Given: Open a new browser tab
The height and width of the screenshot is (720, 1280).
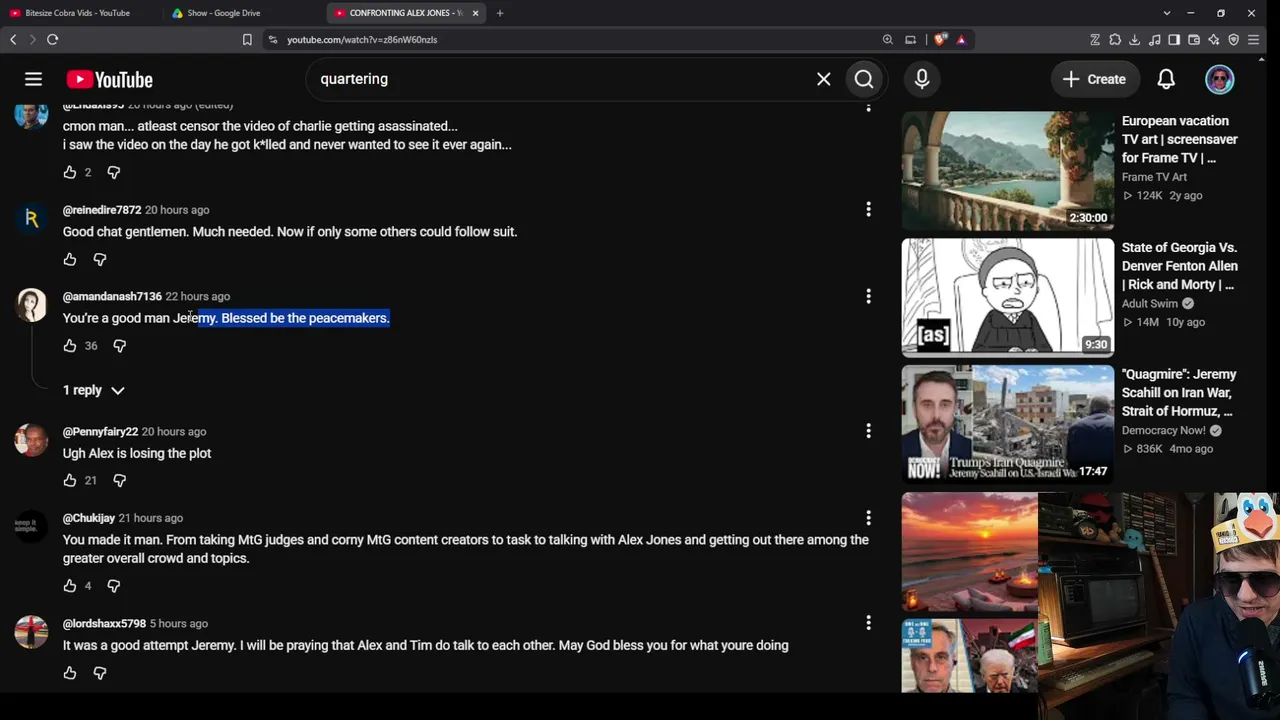Looking at the screenshot, I should tap(500, 13).
